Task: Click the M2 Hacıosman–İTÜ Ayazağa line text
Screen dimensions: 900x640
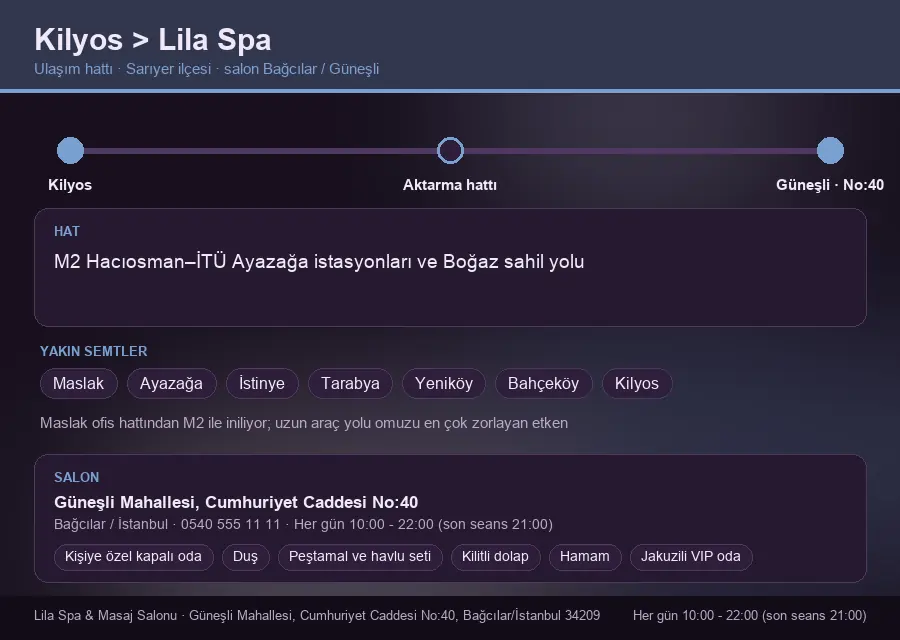Action: 319,262
